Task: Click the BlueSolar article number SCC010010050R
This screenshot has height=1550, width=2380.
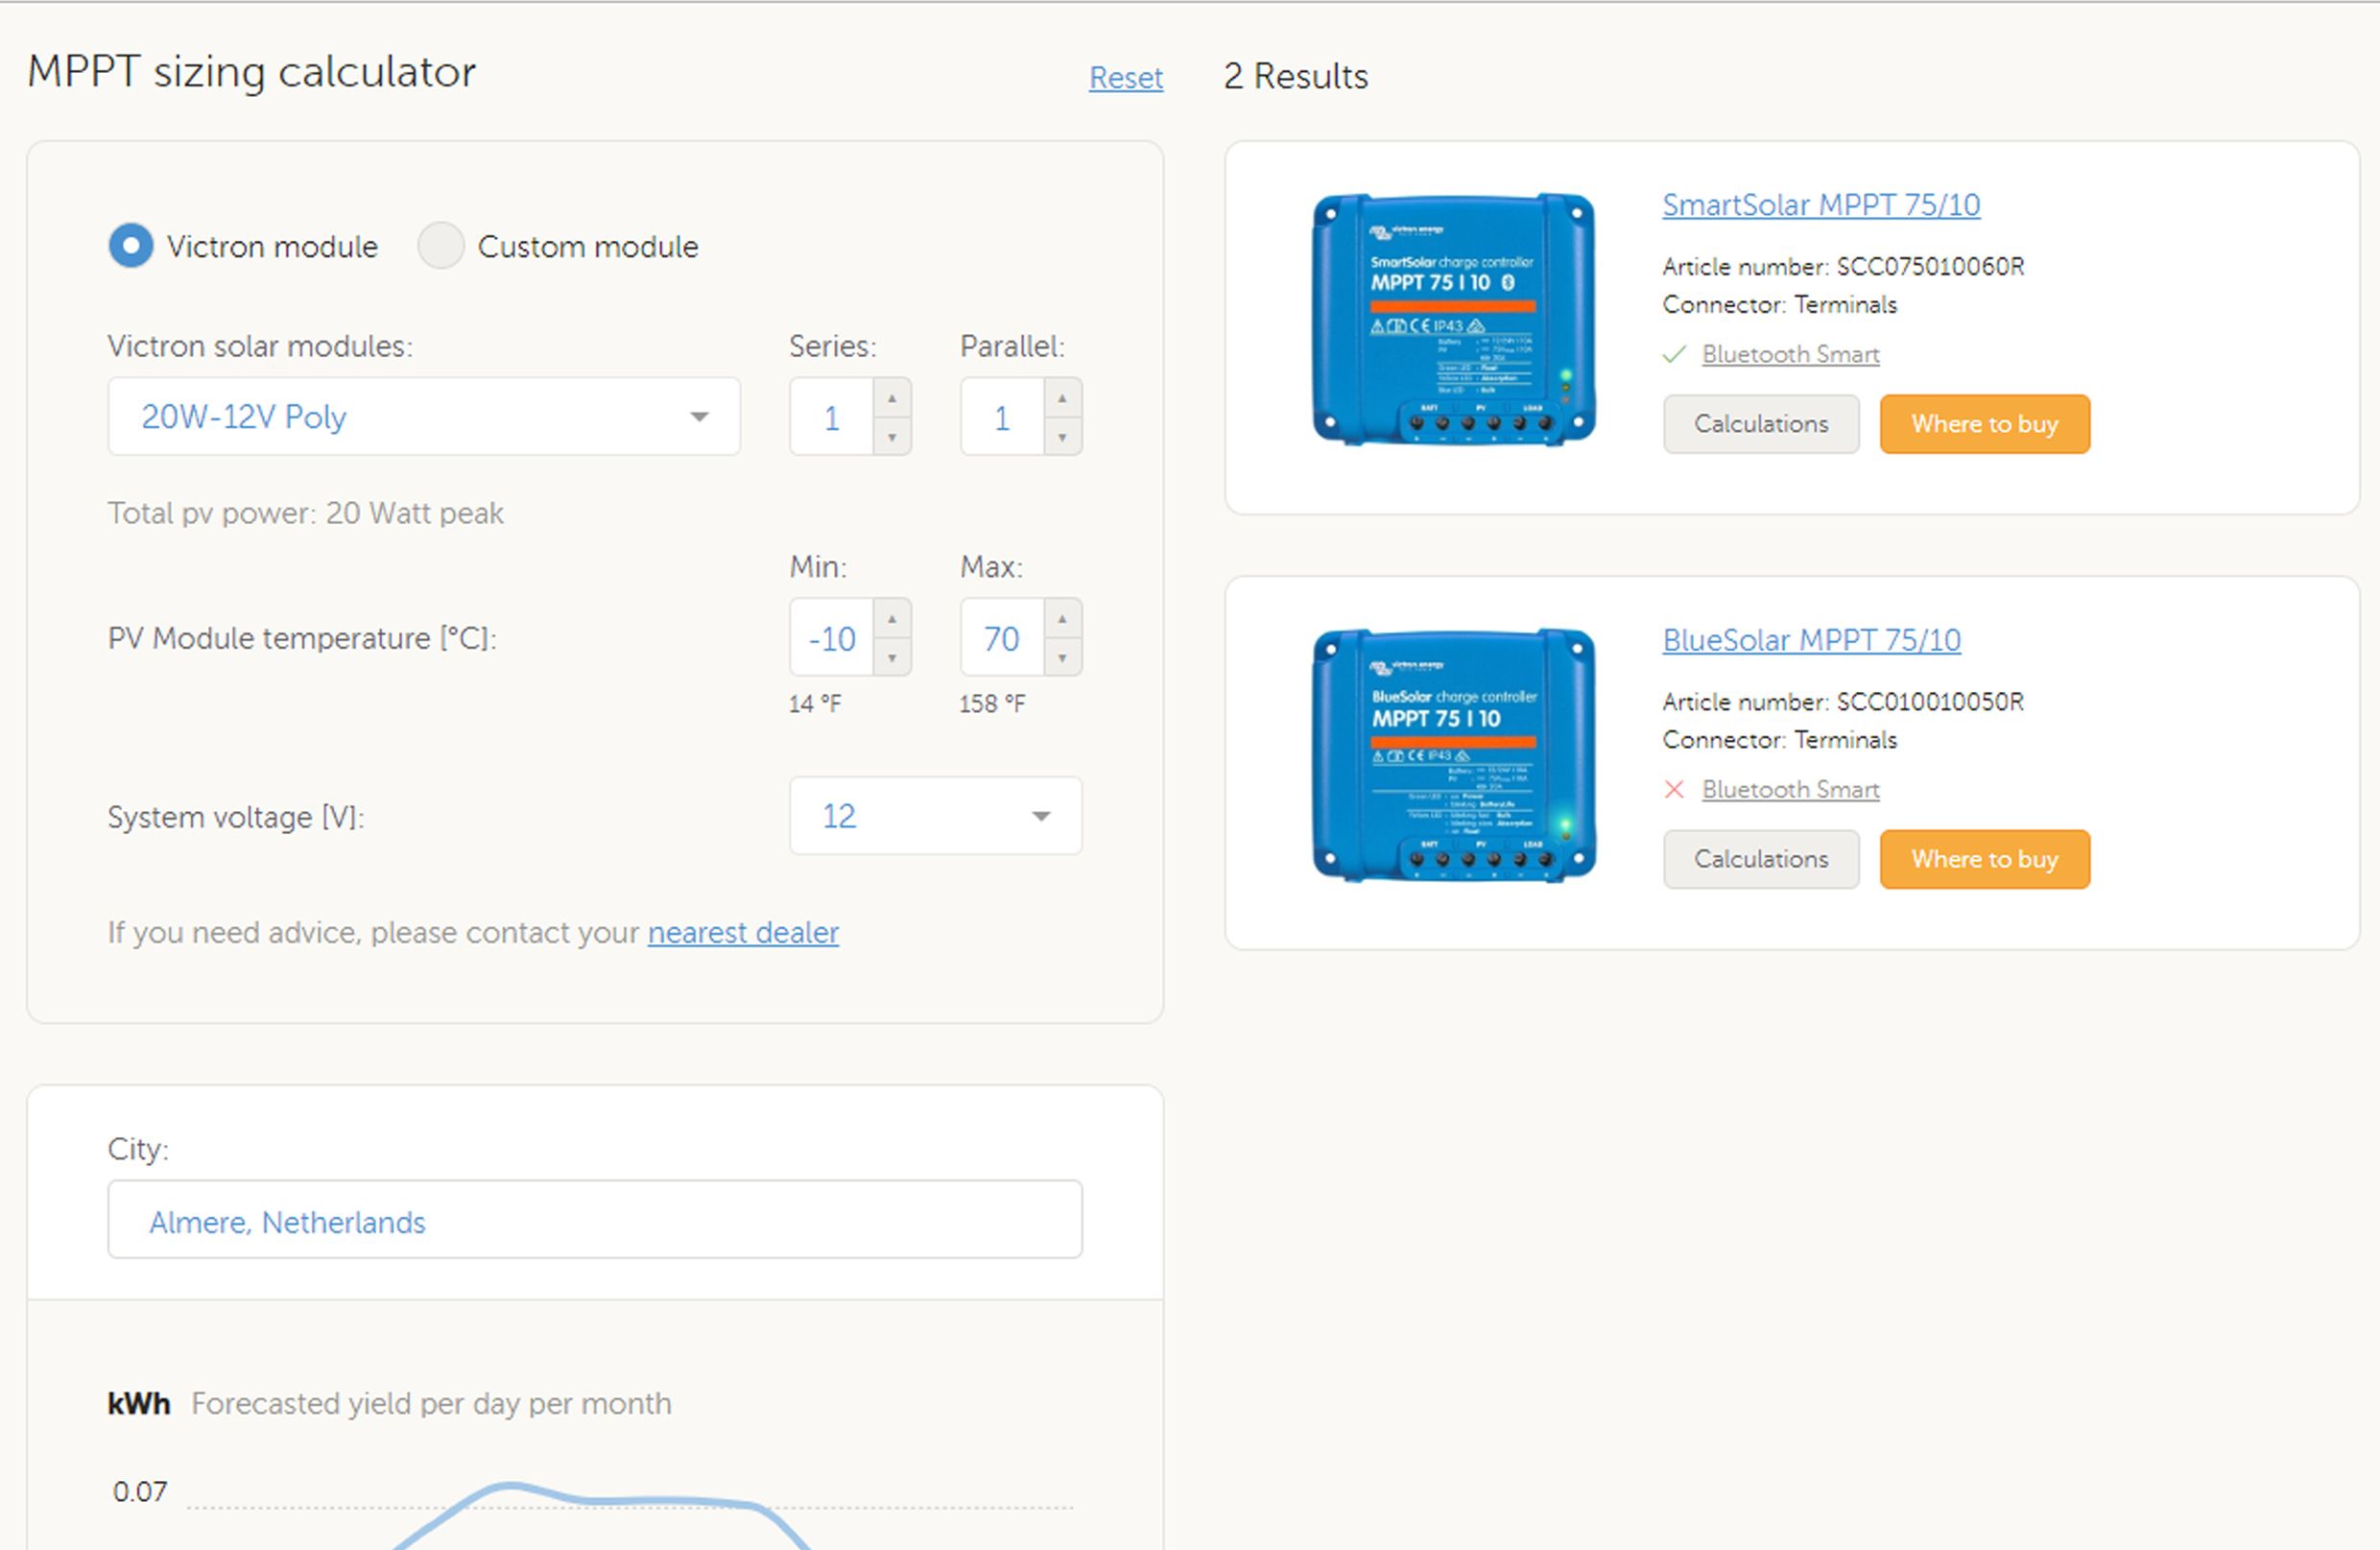Action: click(x=1930, y=701)
